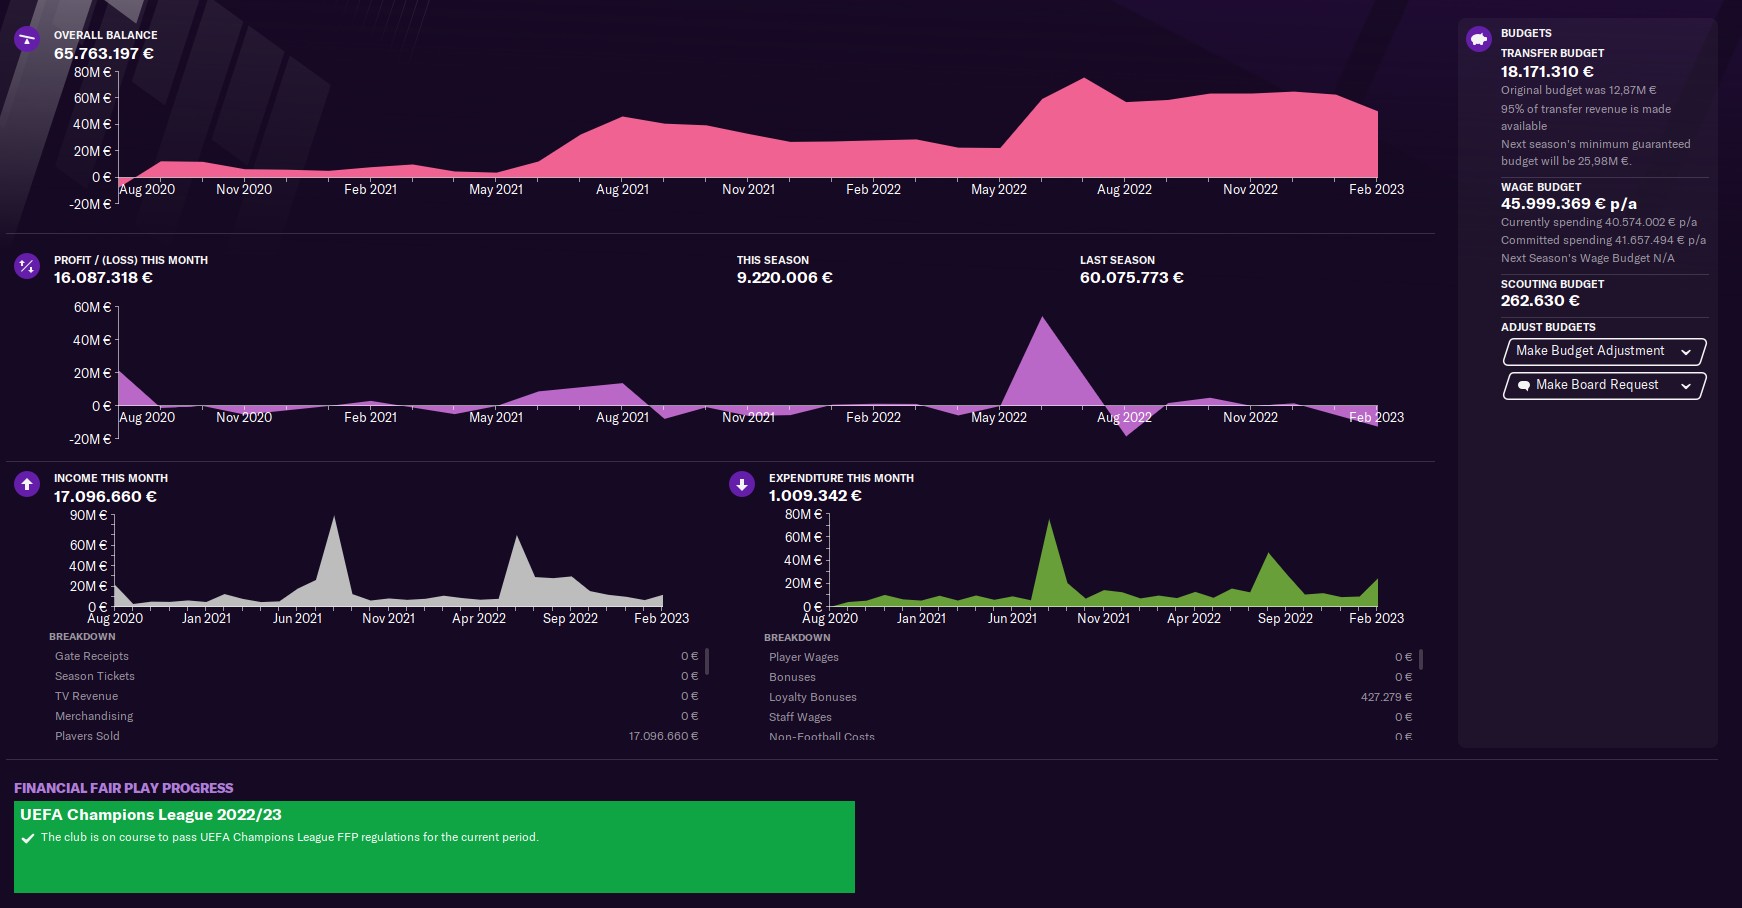Select the UEFA Champions League 2022/23 FFP panel
The height and width of the screenshot is (908, 1742).
[434, 847]
